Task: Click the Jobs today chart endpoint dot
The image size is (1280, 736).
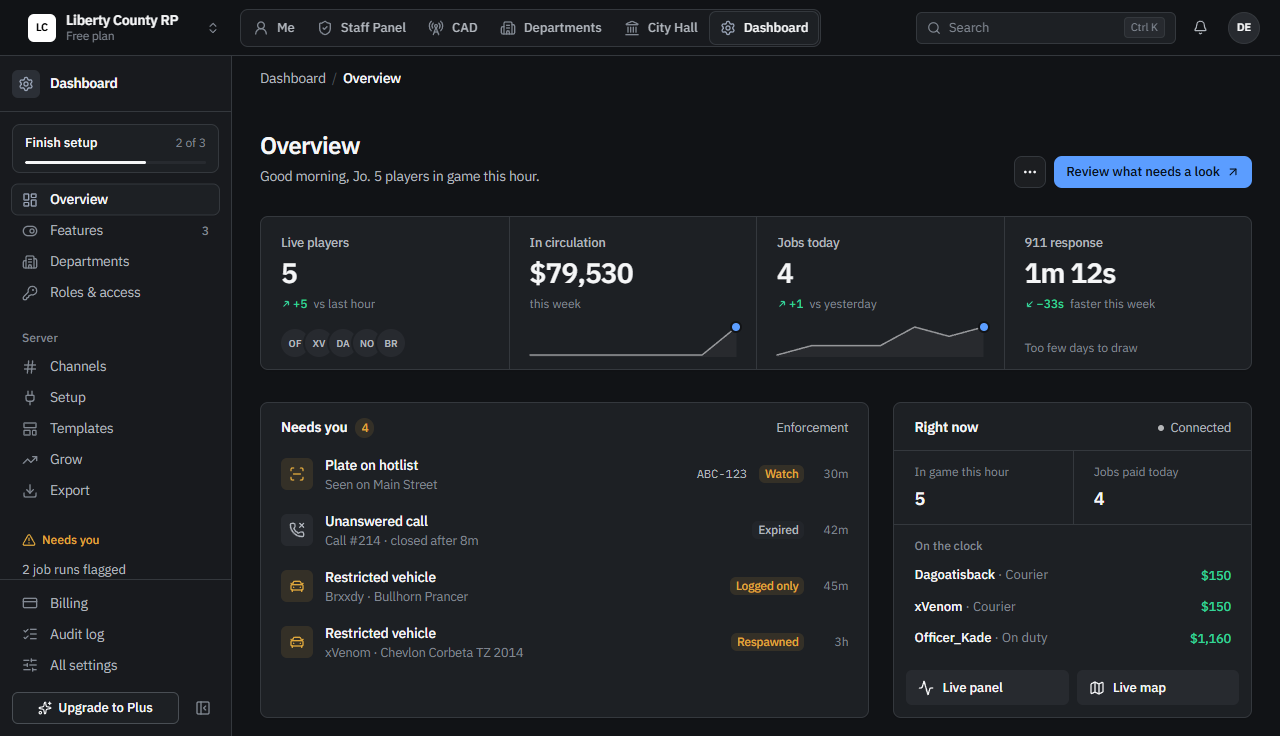Action: [984, 327]
